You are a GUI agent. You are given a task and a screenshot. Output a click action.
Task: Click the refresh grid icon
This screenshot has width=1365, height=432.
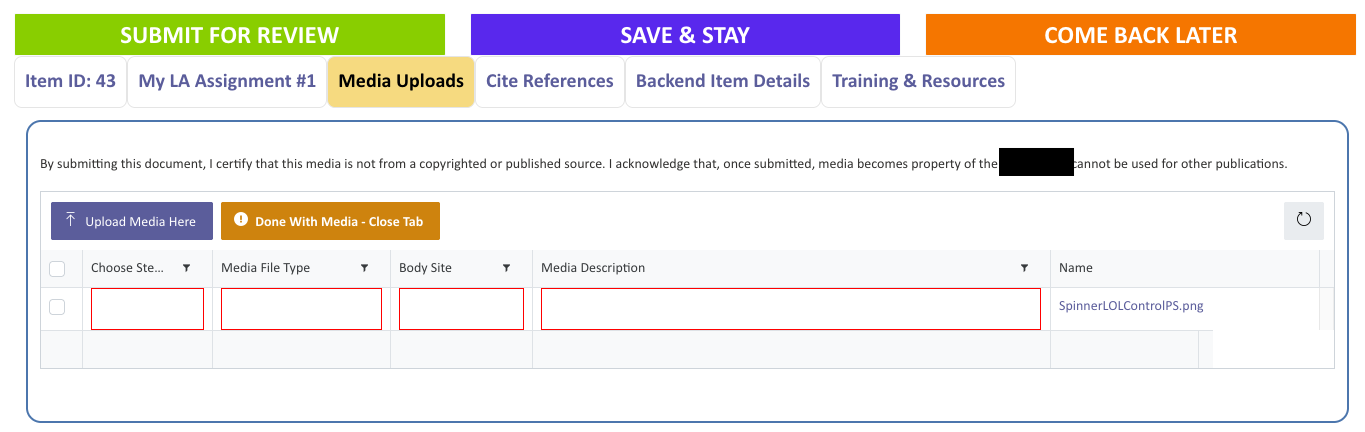point(1303,221)
